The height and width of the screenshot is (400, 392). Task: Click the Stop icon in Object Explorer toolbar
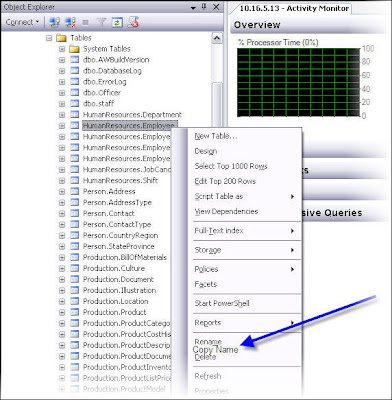86,23
